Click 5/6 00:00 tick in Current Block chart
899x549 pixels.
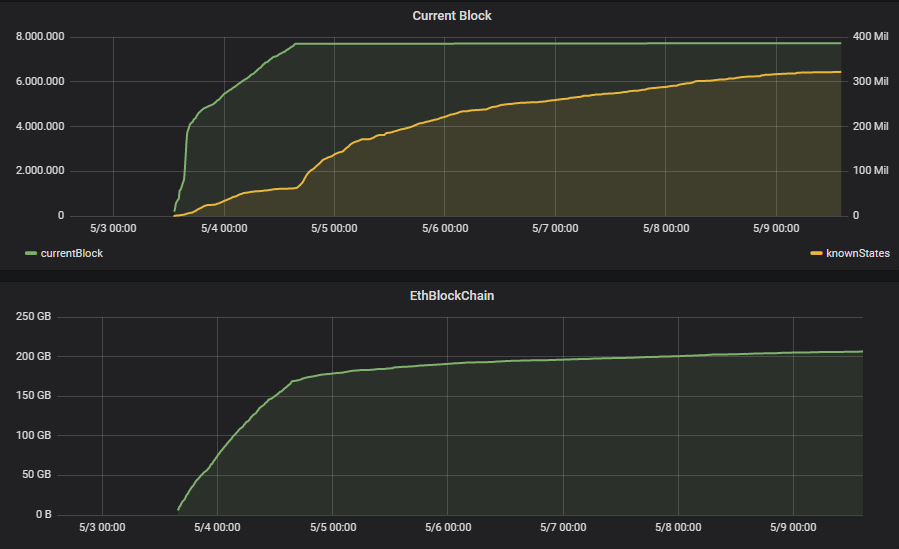[445, 229]
